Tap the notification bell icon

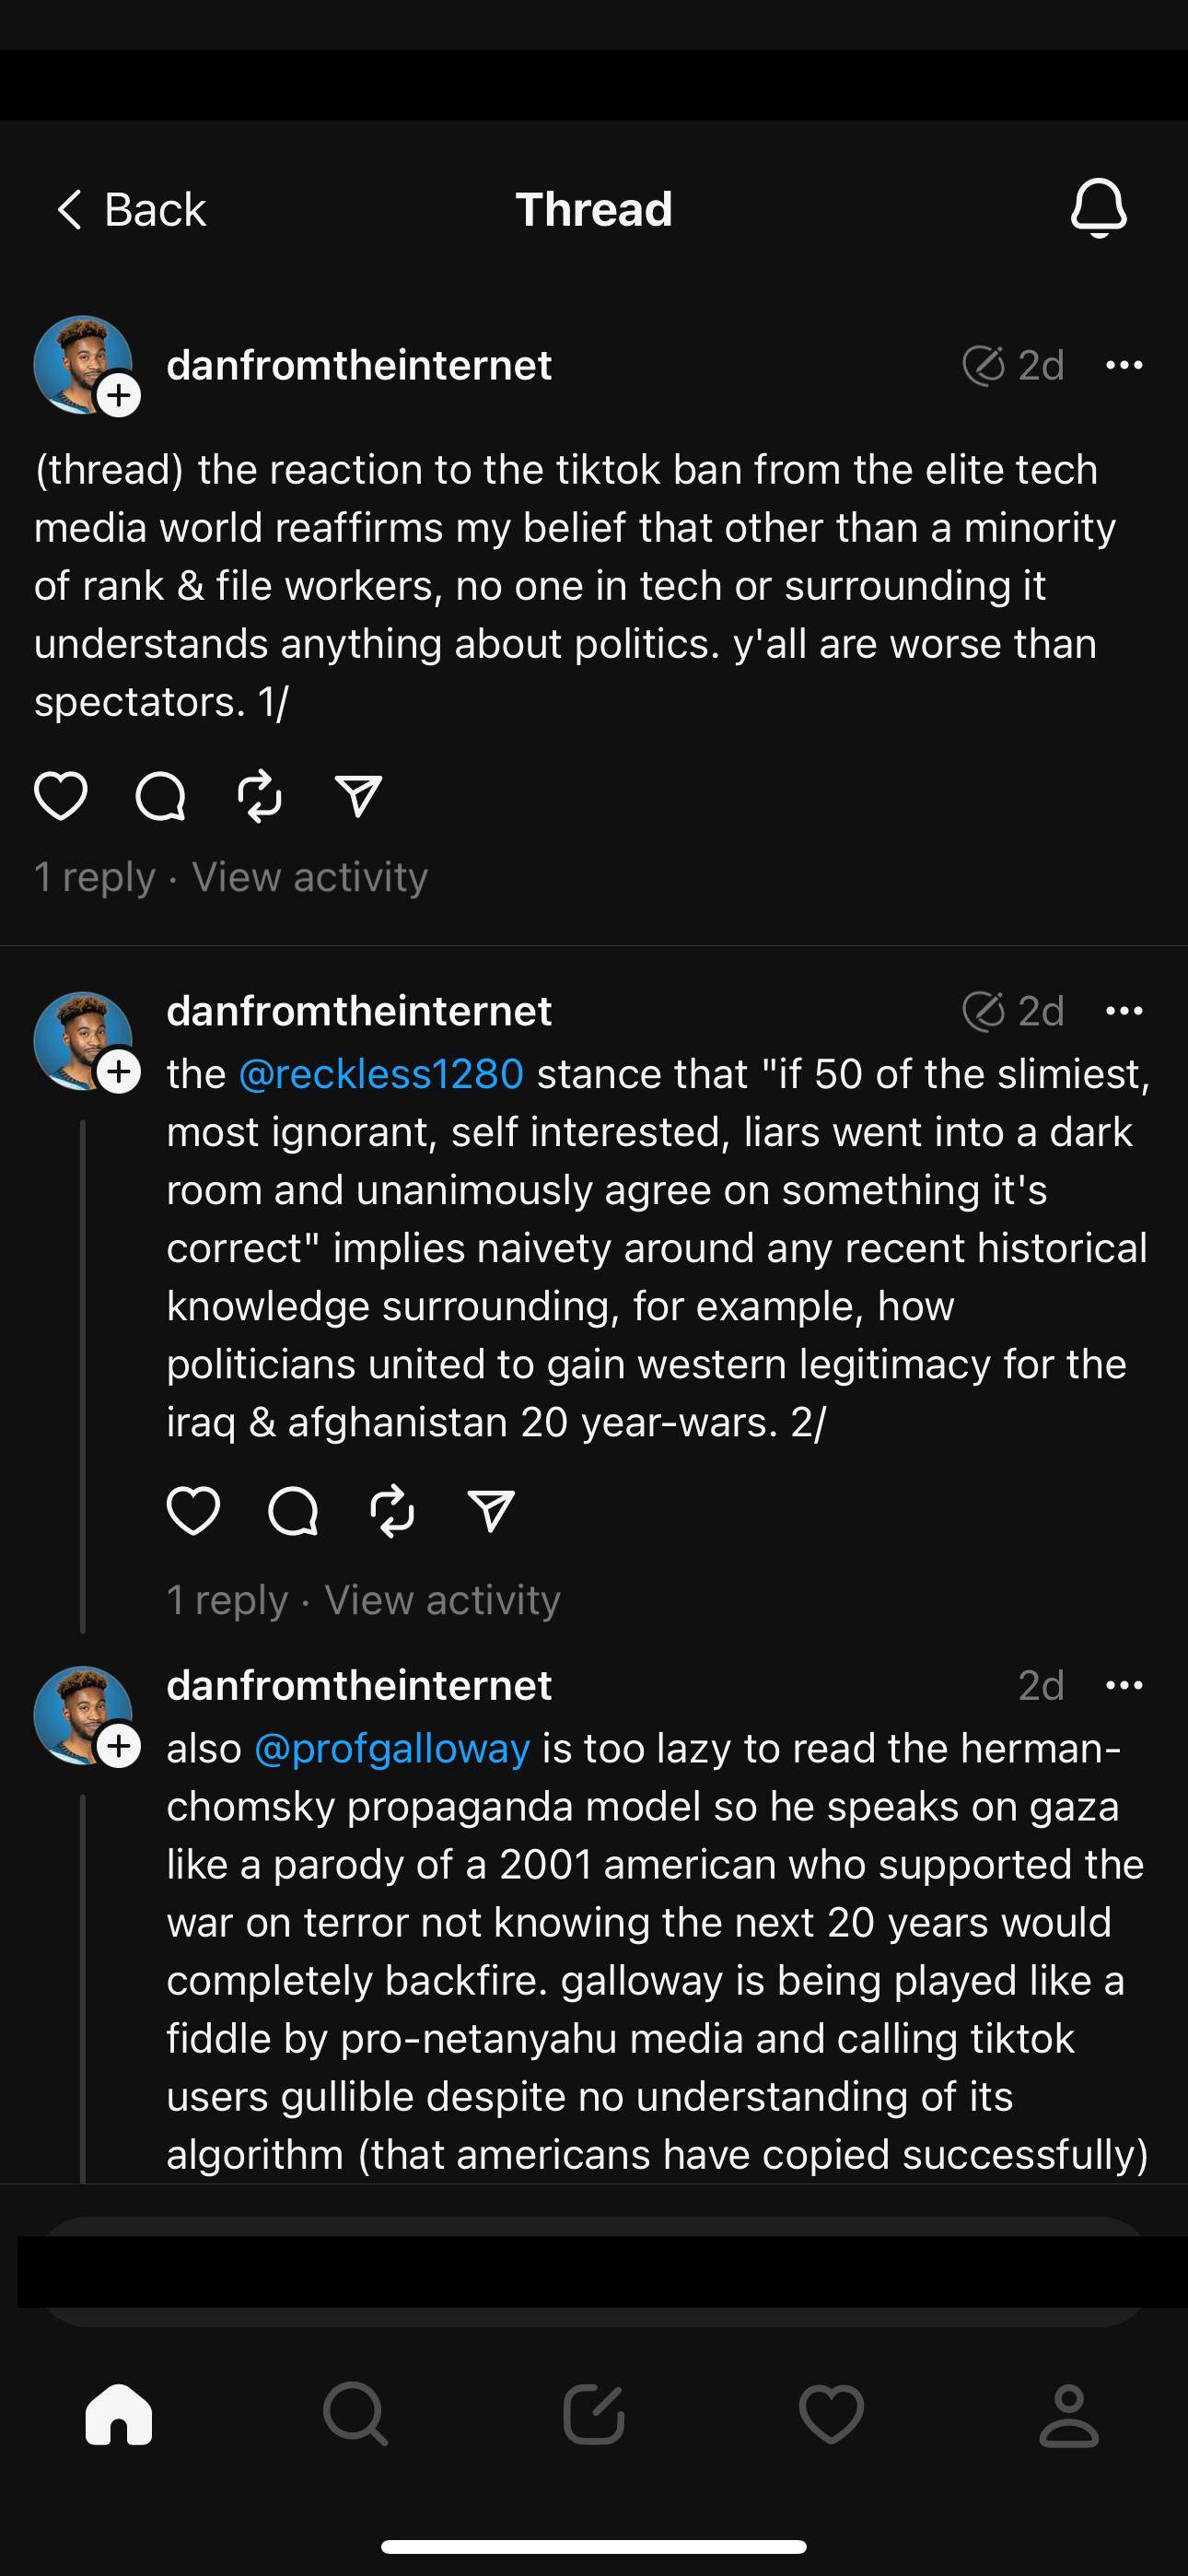1098,208
